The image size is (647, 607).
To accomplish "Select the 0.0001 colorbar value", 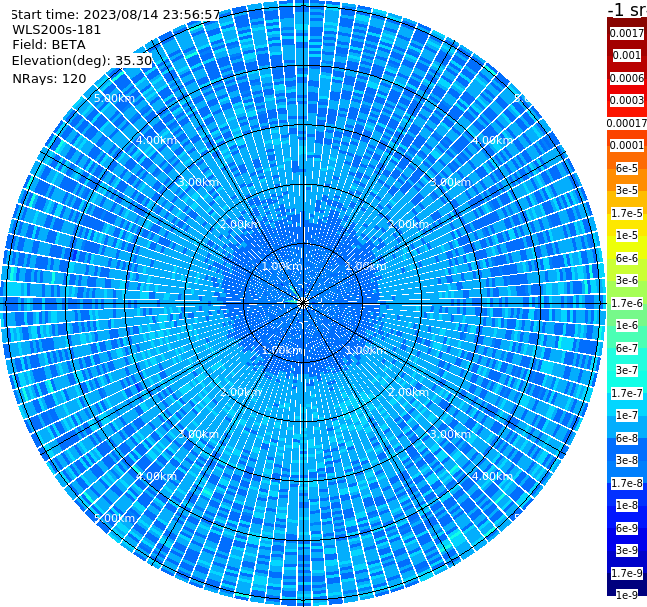I will [627, 145].
